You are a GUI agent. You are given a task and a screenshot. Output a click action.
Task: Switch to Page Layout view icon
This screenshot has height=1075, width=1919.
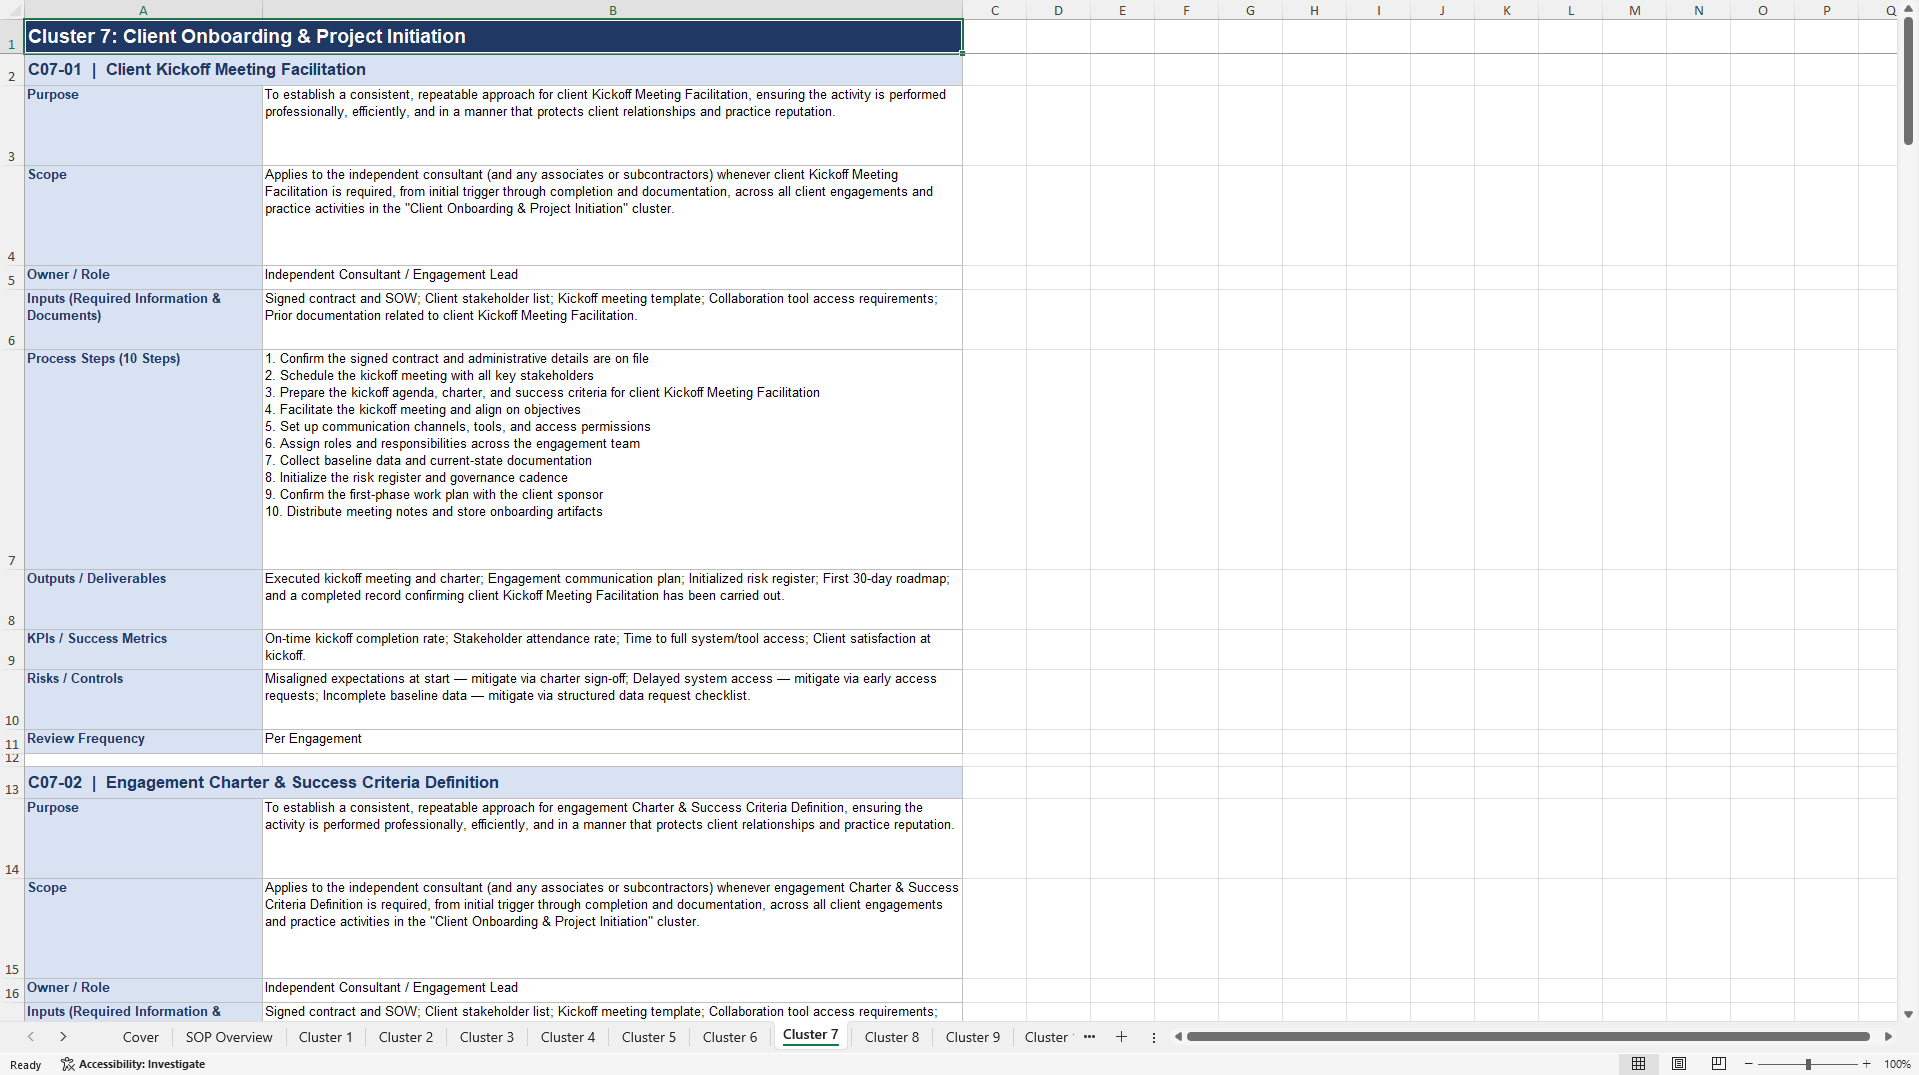1679,1064
